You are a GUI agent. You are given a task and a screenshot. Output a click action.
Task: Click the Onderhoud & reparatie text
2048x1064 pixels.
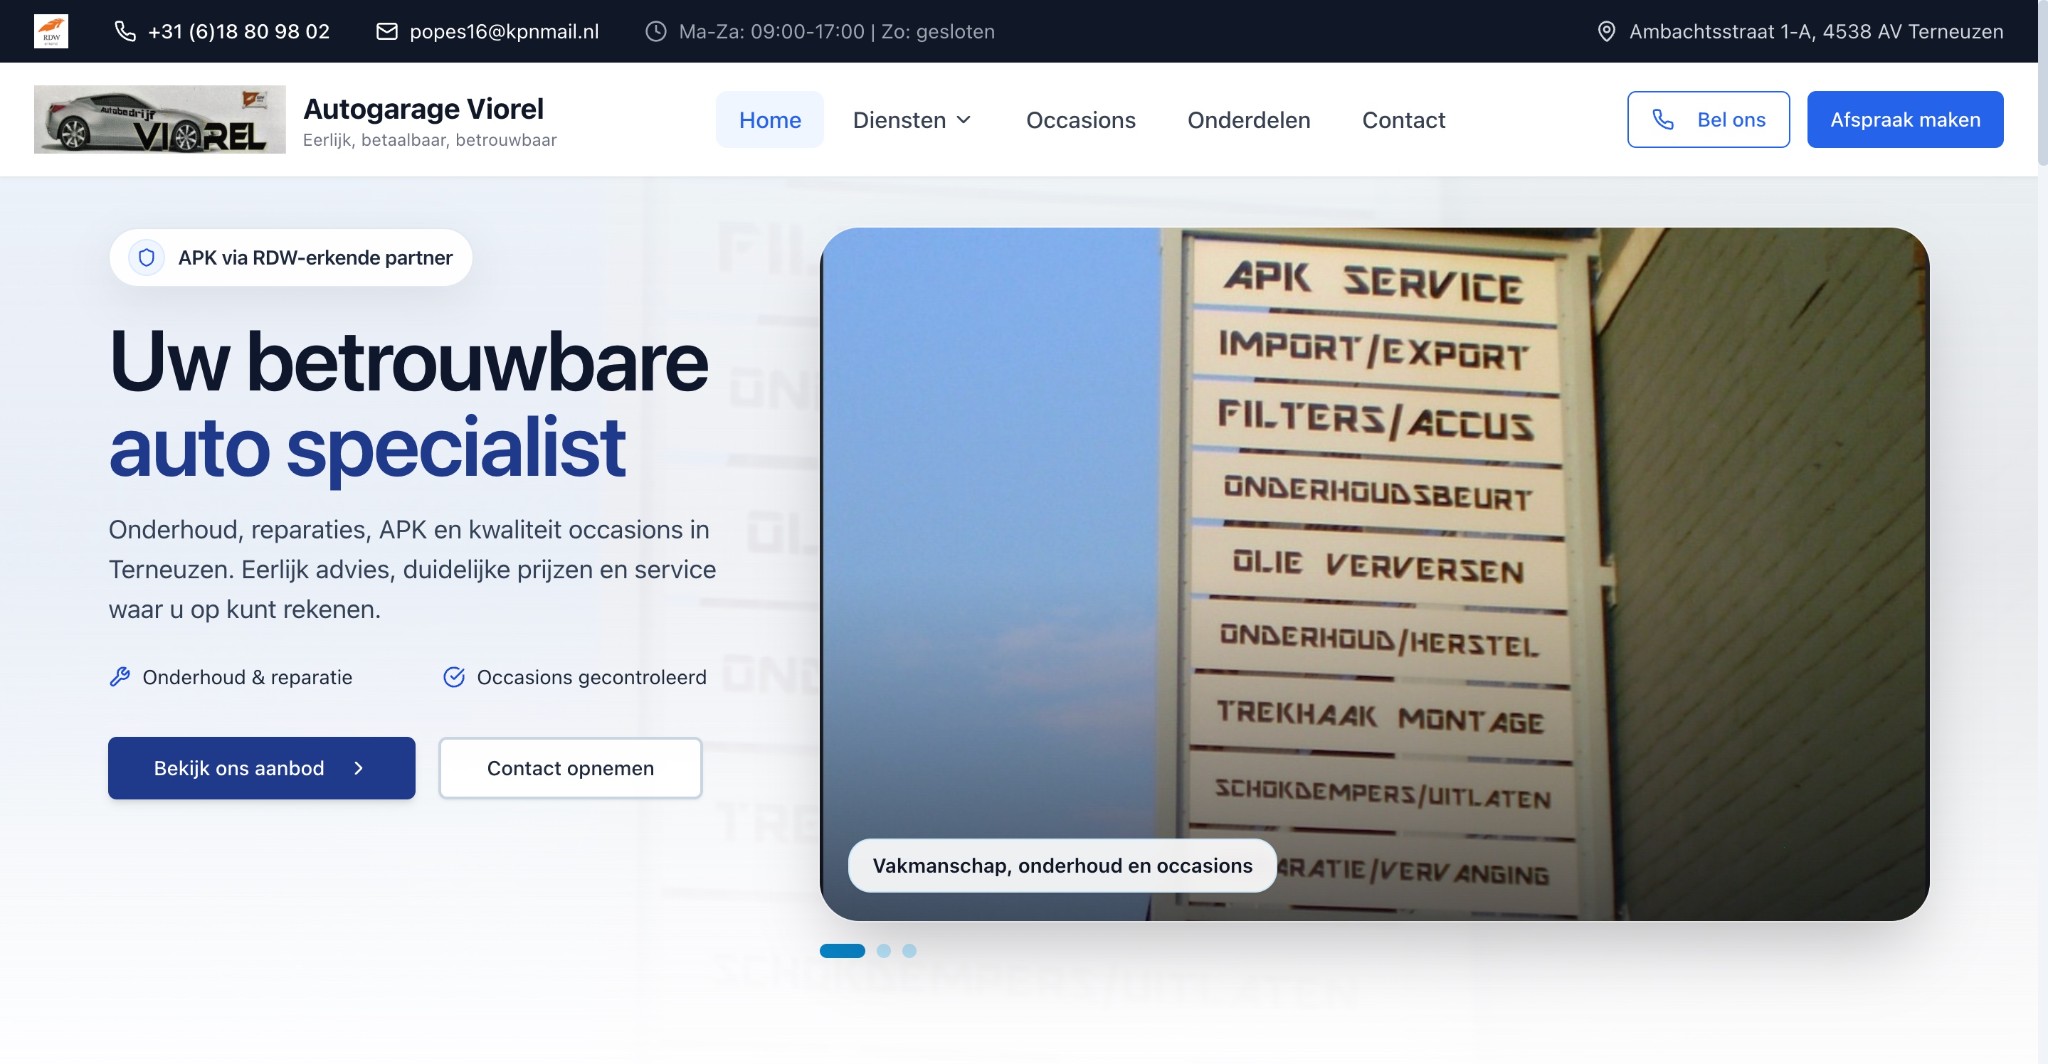[247, 677]
